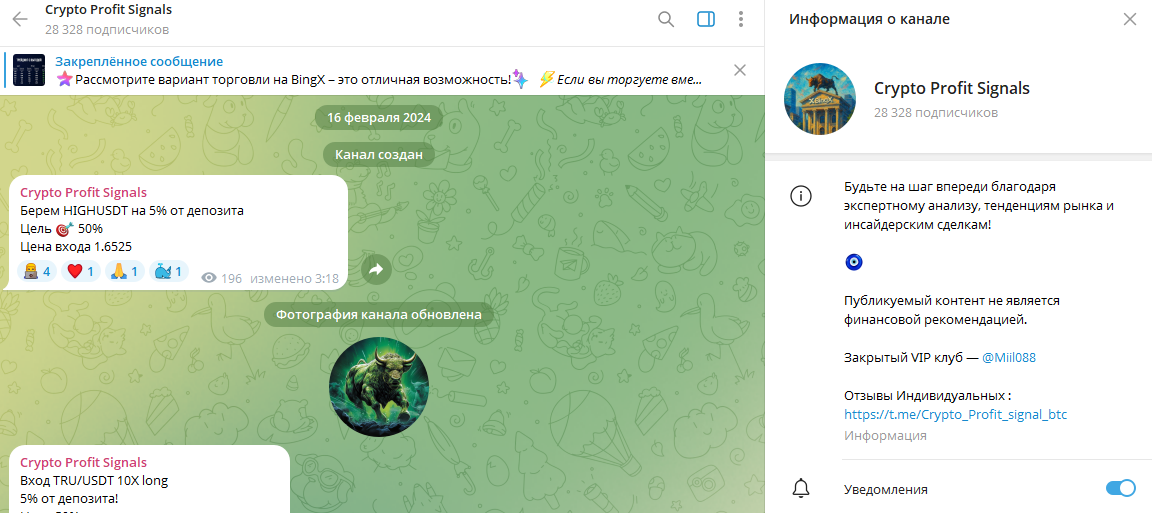Click the views eye icon showing 196
1152x513 pixels.
click(209, 279)
